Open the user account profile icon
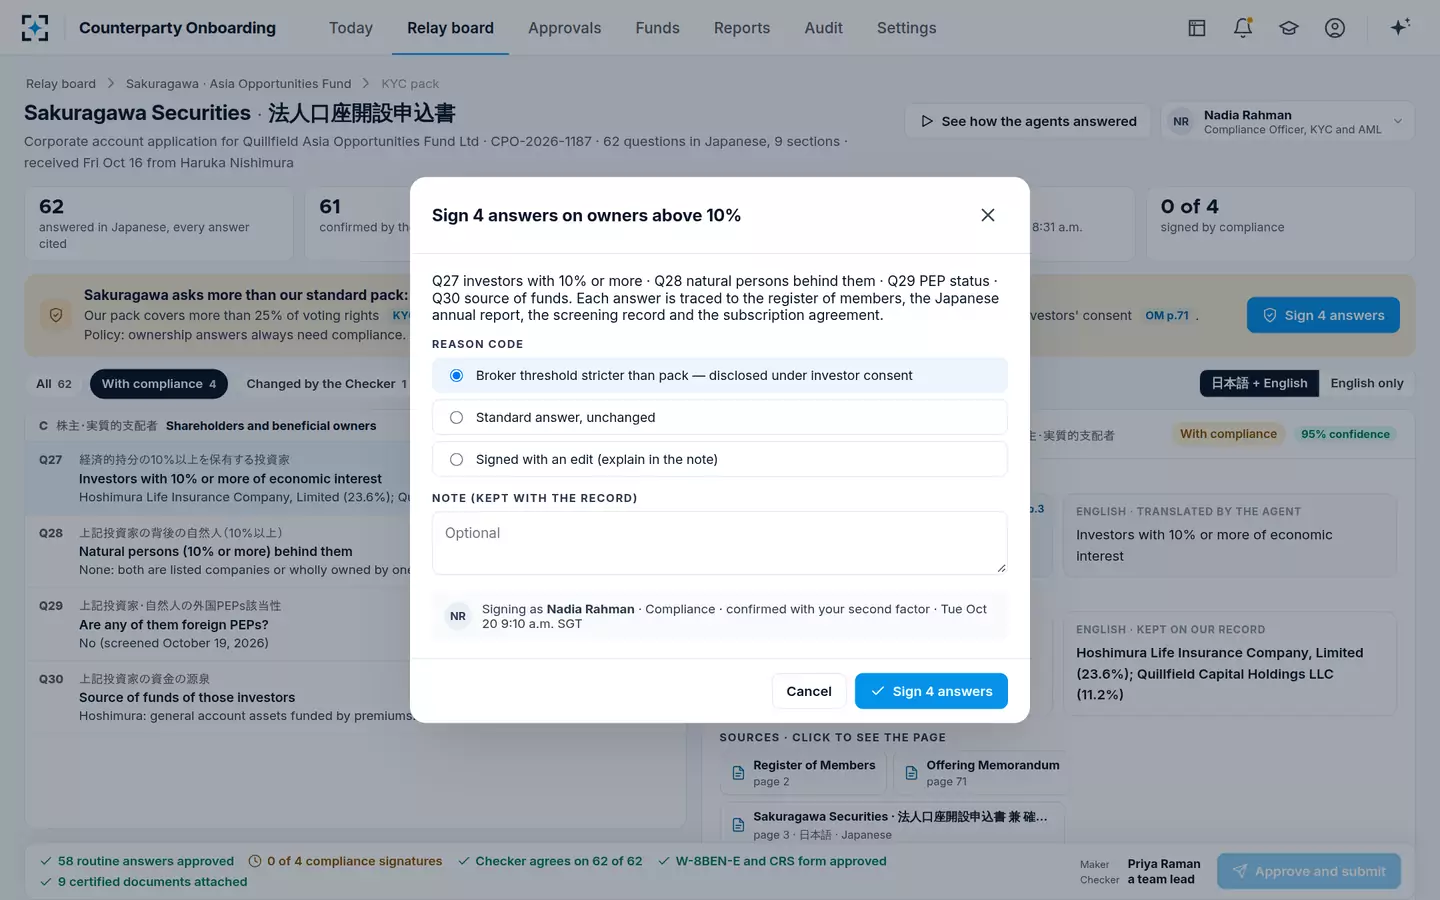The height and width of the screenshot is (900, 1440). 1335,28
